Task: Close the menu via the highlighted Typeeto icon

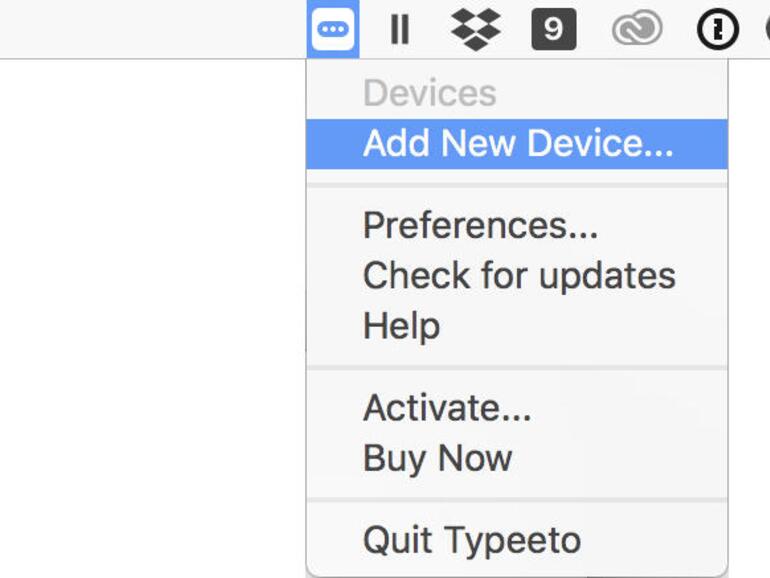Action: 332,29
